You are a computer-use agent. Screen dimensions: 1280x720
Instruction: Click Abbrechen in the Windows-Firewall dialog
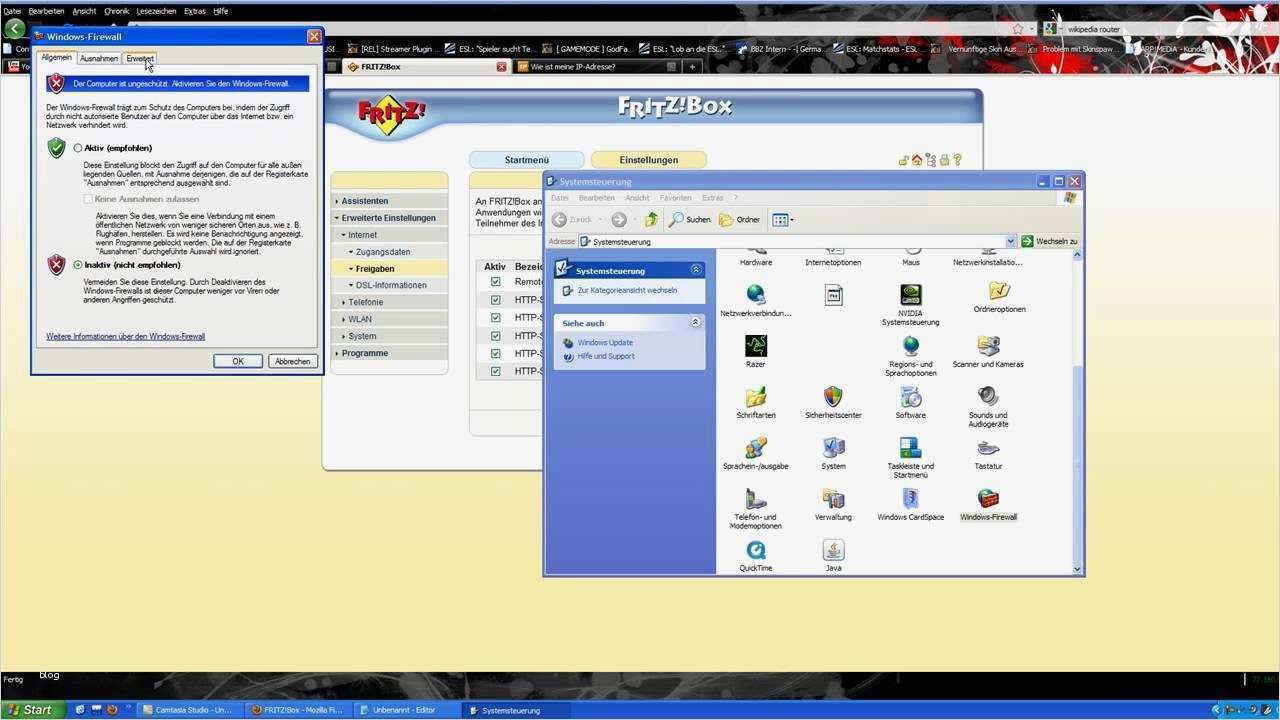click(293, 361)
